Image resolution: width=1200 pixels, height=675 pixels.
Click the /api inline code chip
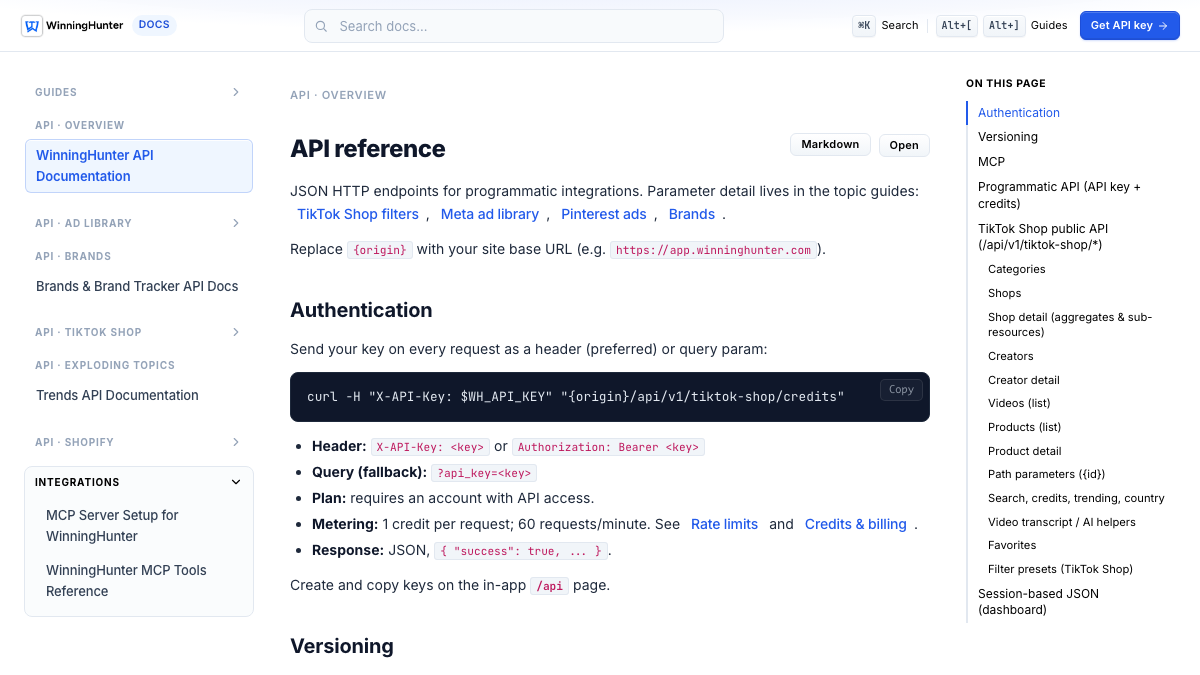549,586
